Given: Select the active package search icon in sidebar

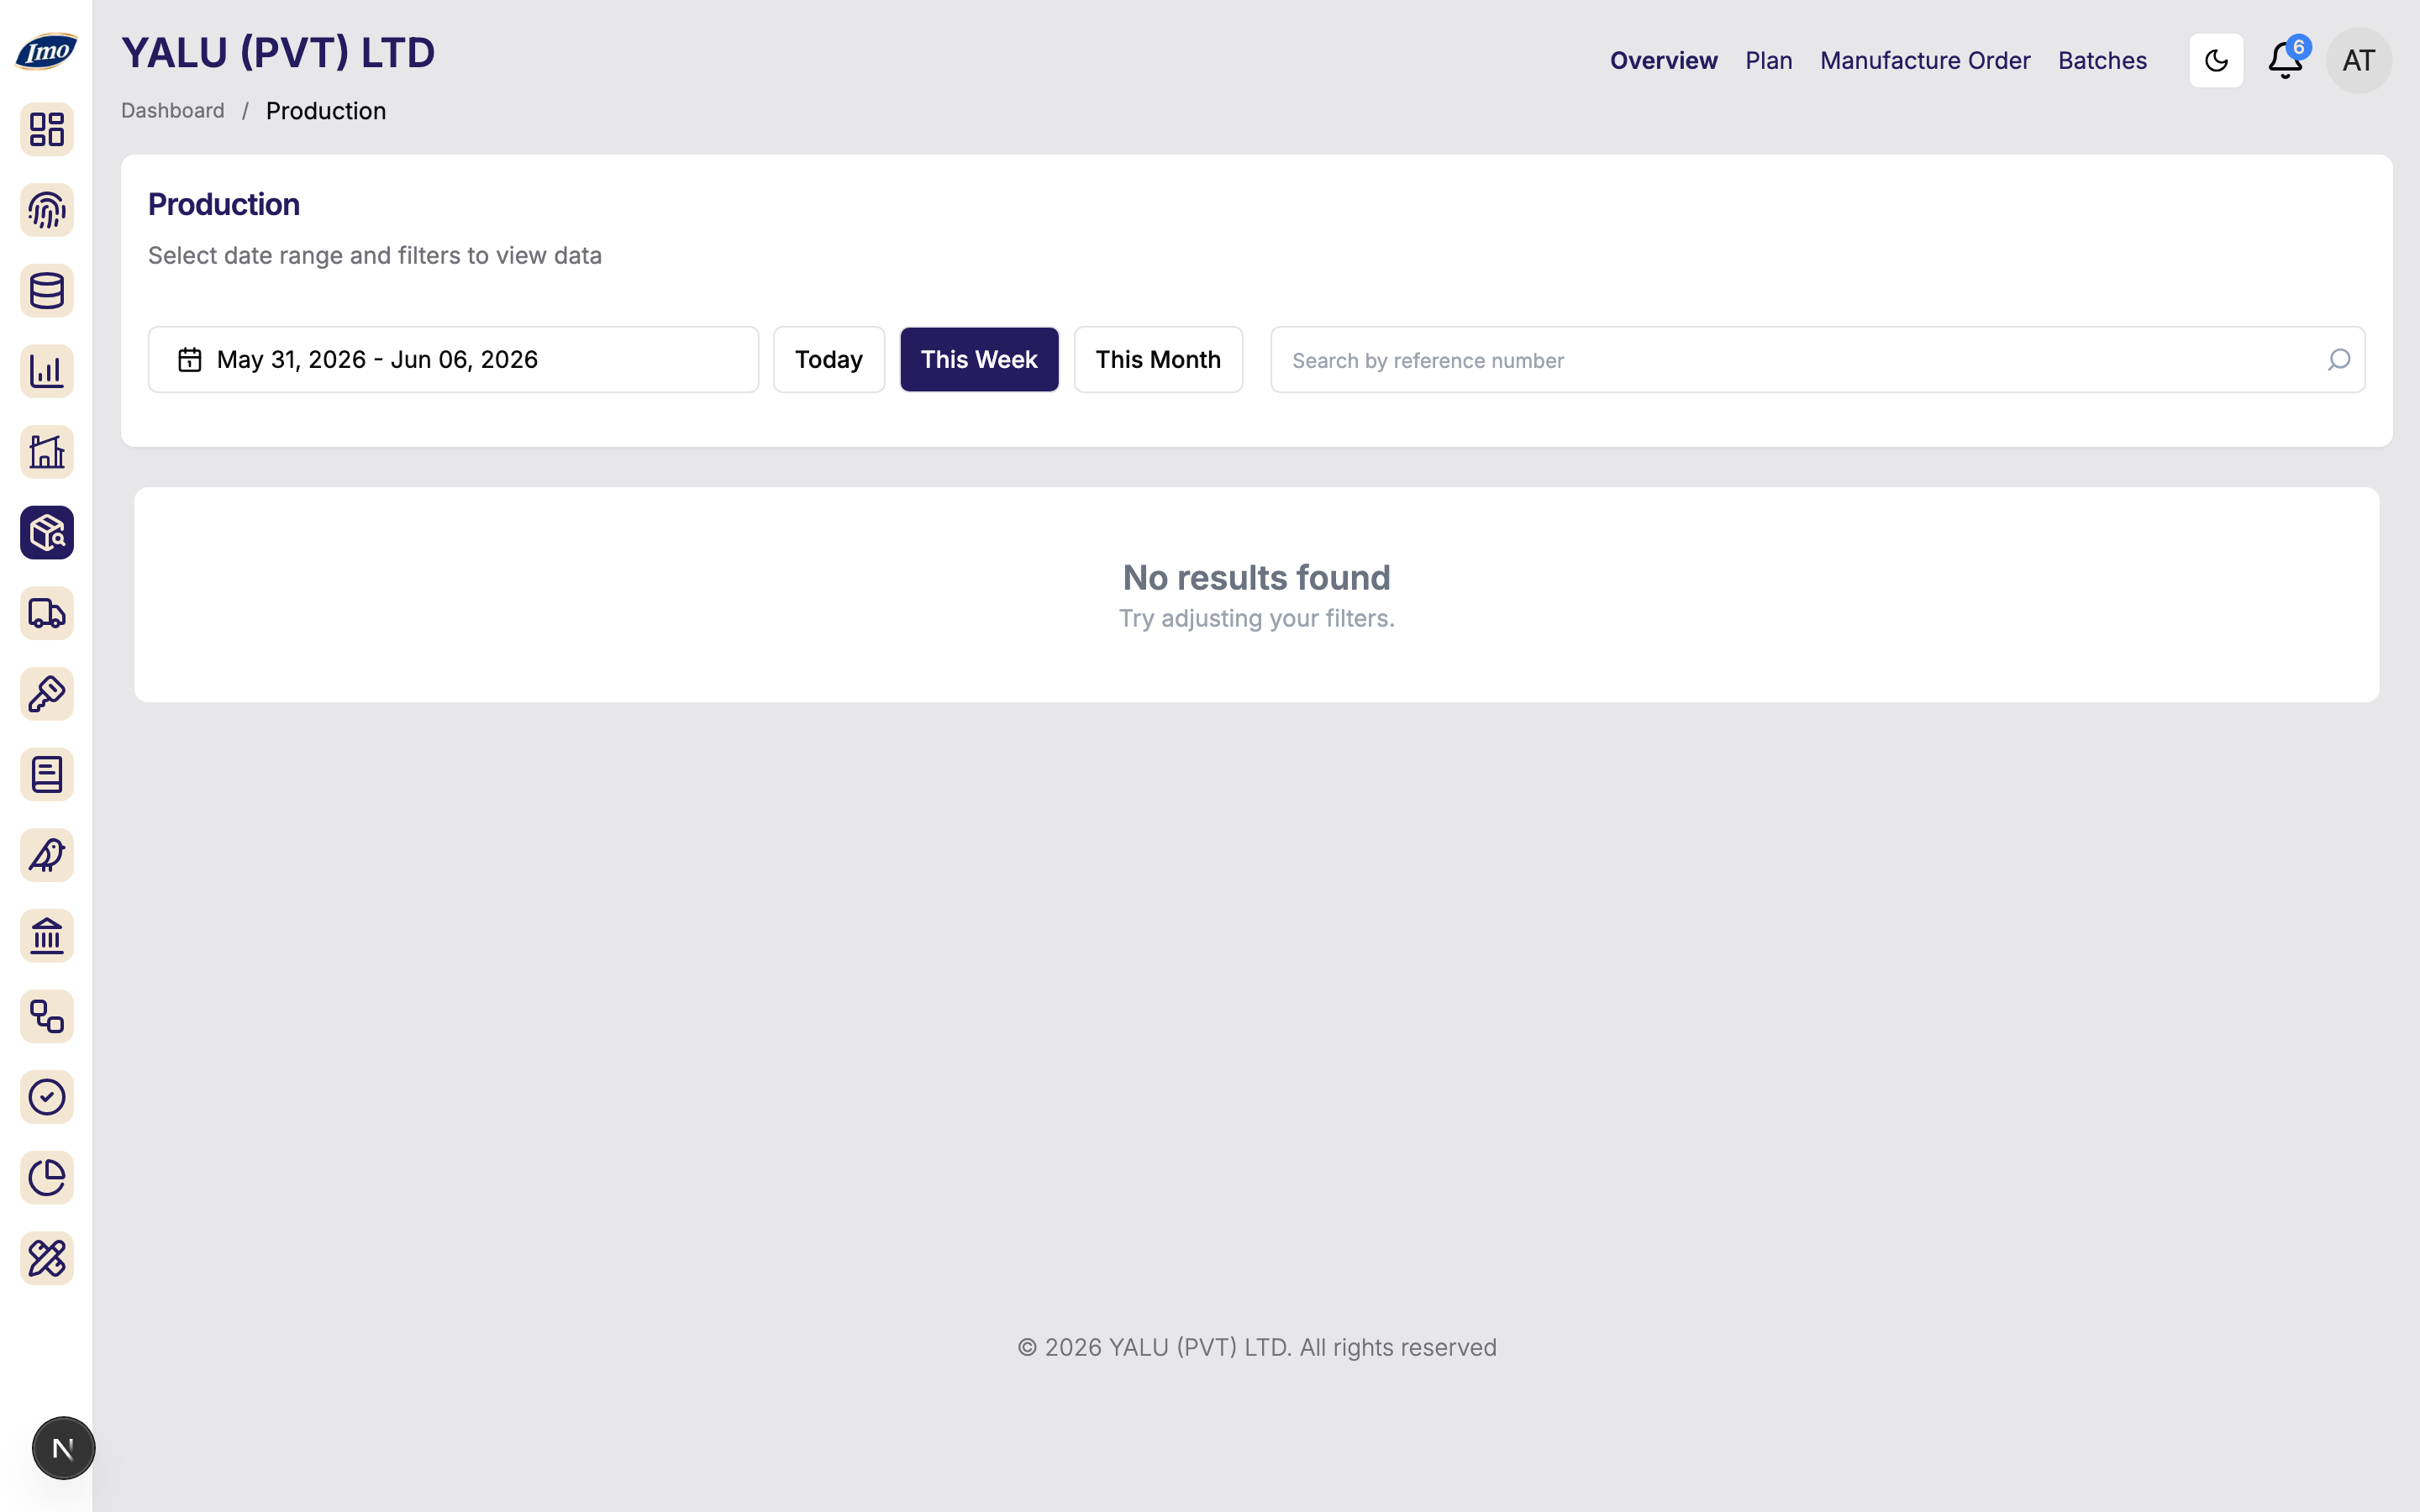Looking at the screenshot, I should pos(47,533).
